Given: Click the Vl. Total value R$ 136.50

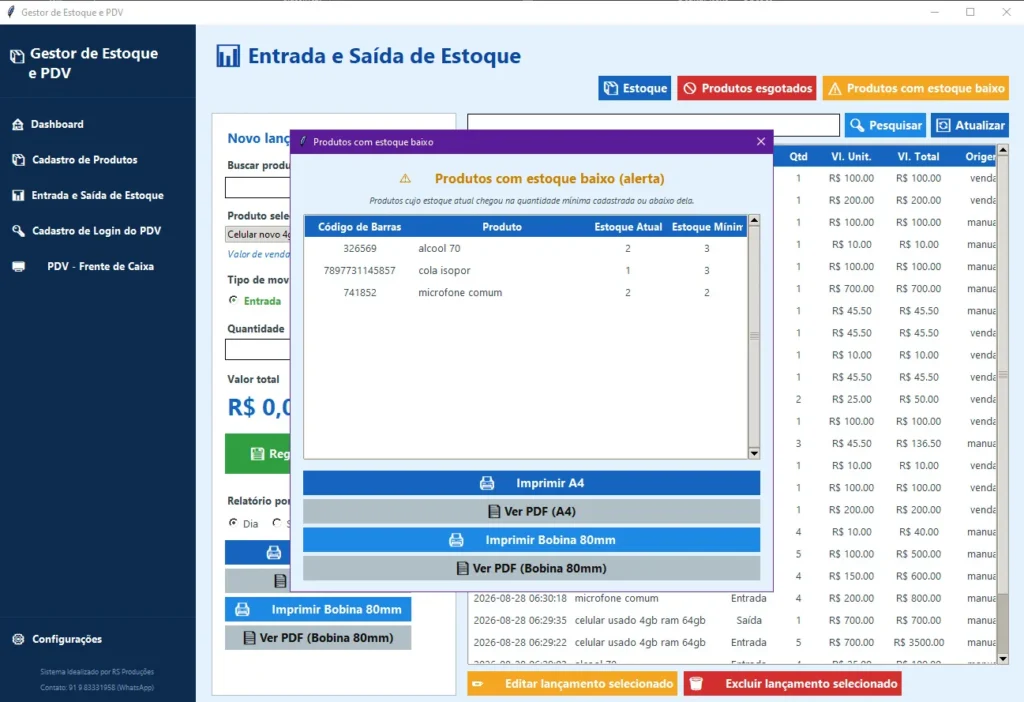Looking at the screenshot, I should click(x=918, y=443).
